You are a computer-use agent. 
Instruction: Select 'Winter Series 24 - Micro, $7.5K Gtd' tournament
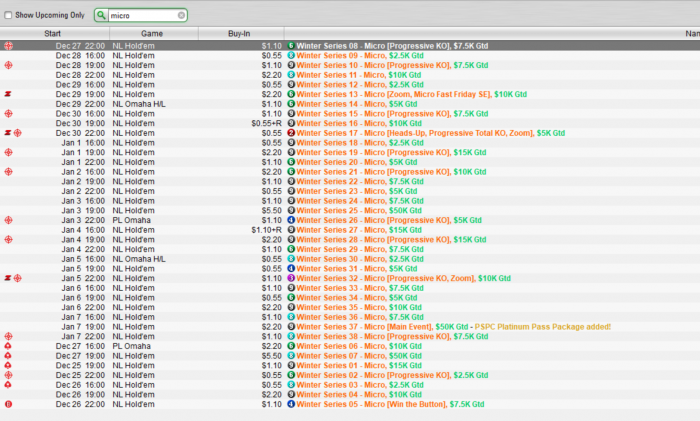[360, 201]
